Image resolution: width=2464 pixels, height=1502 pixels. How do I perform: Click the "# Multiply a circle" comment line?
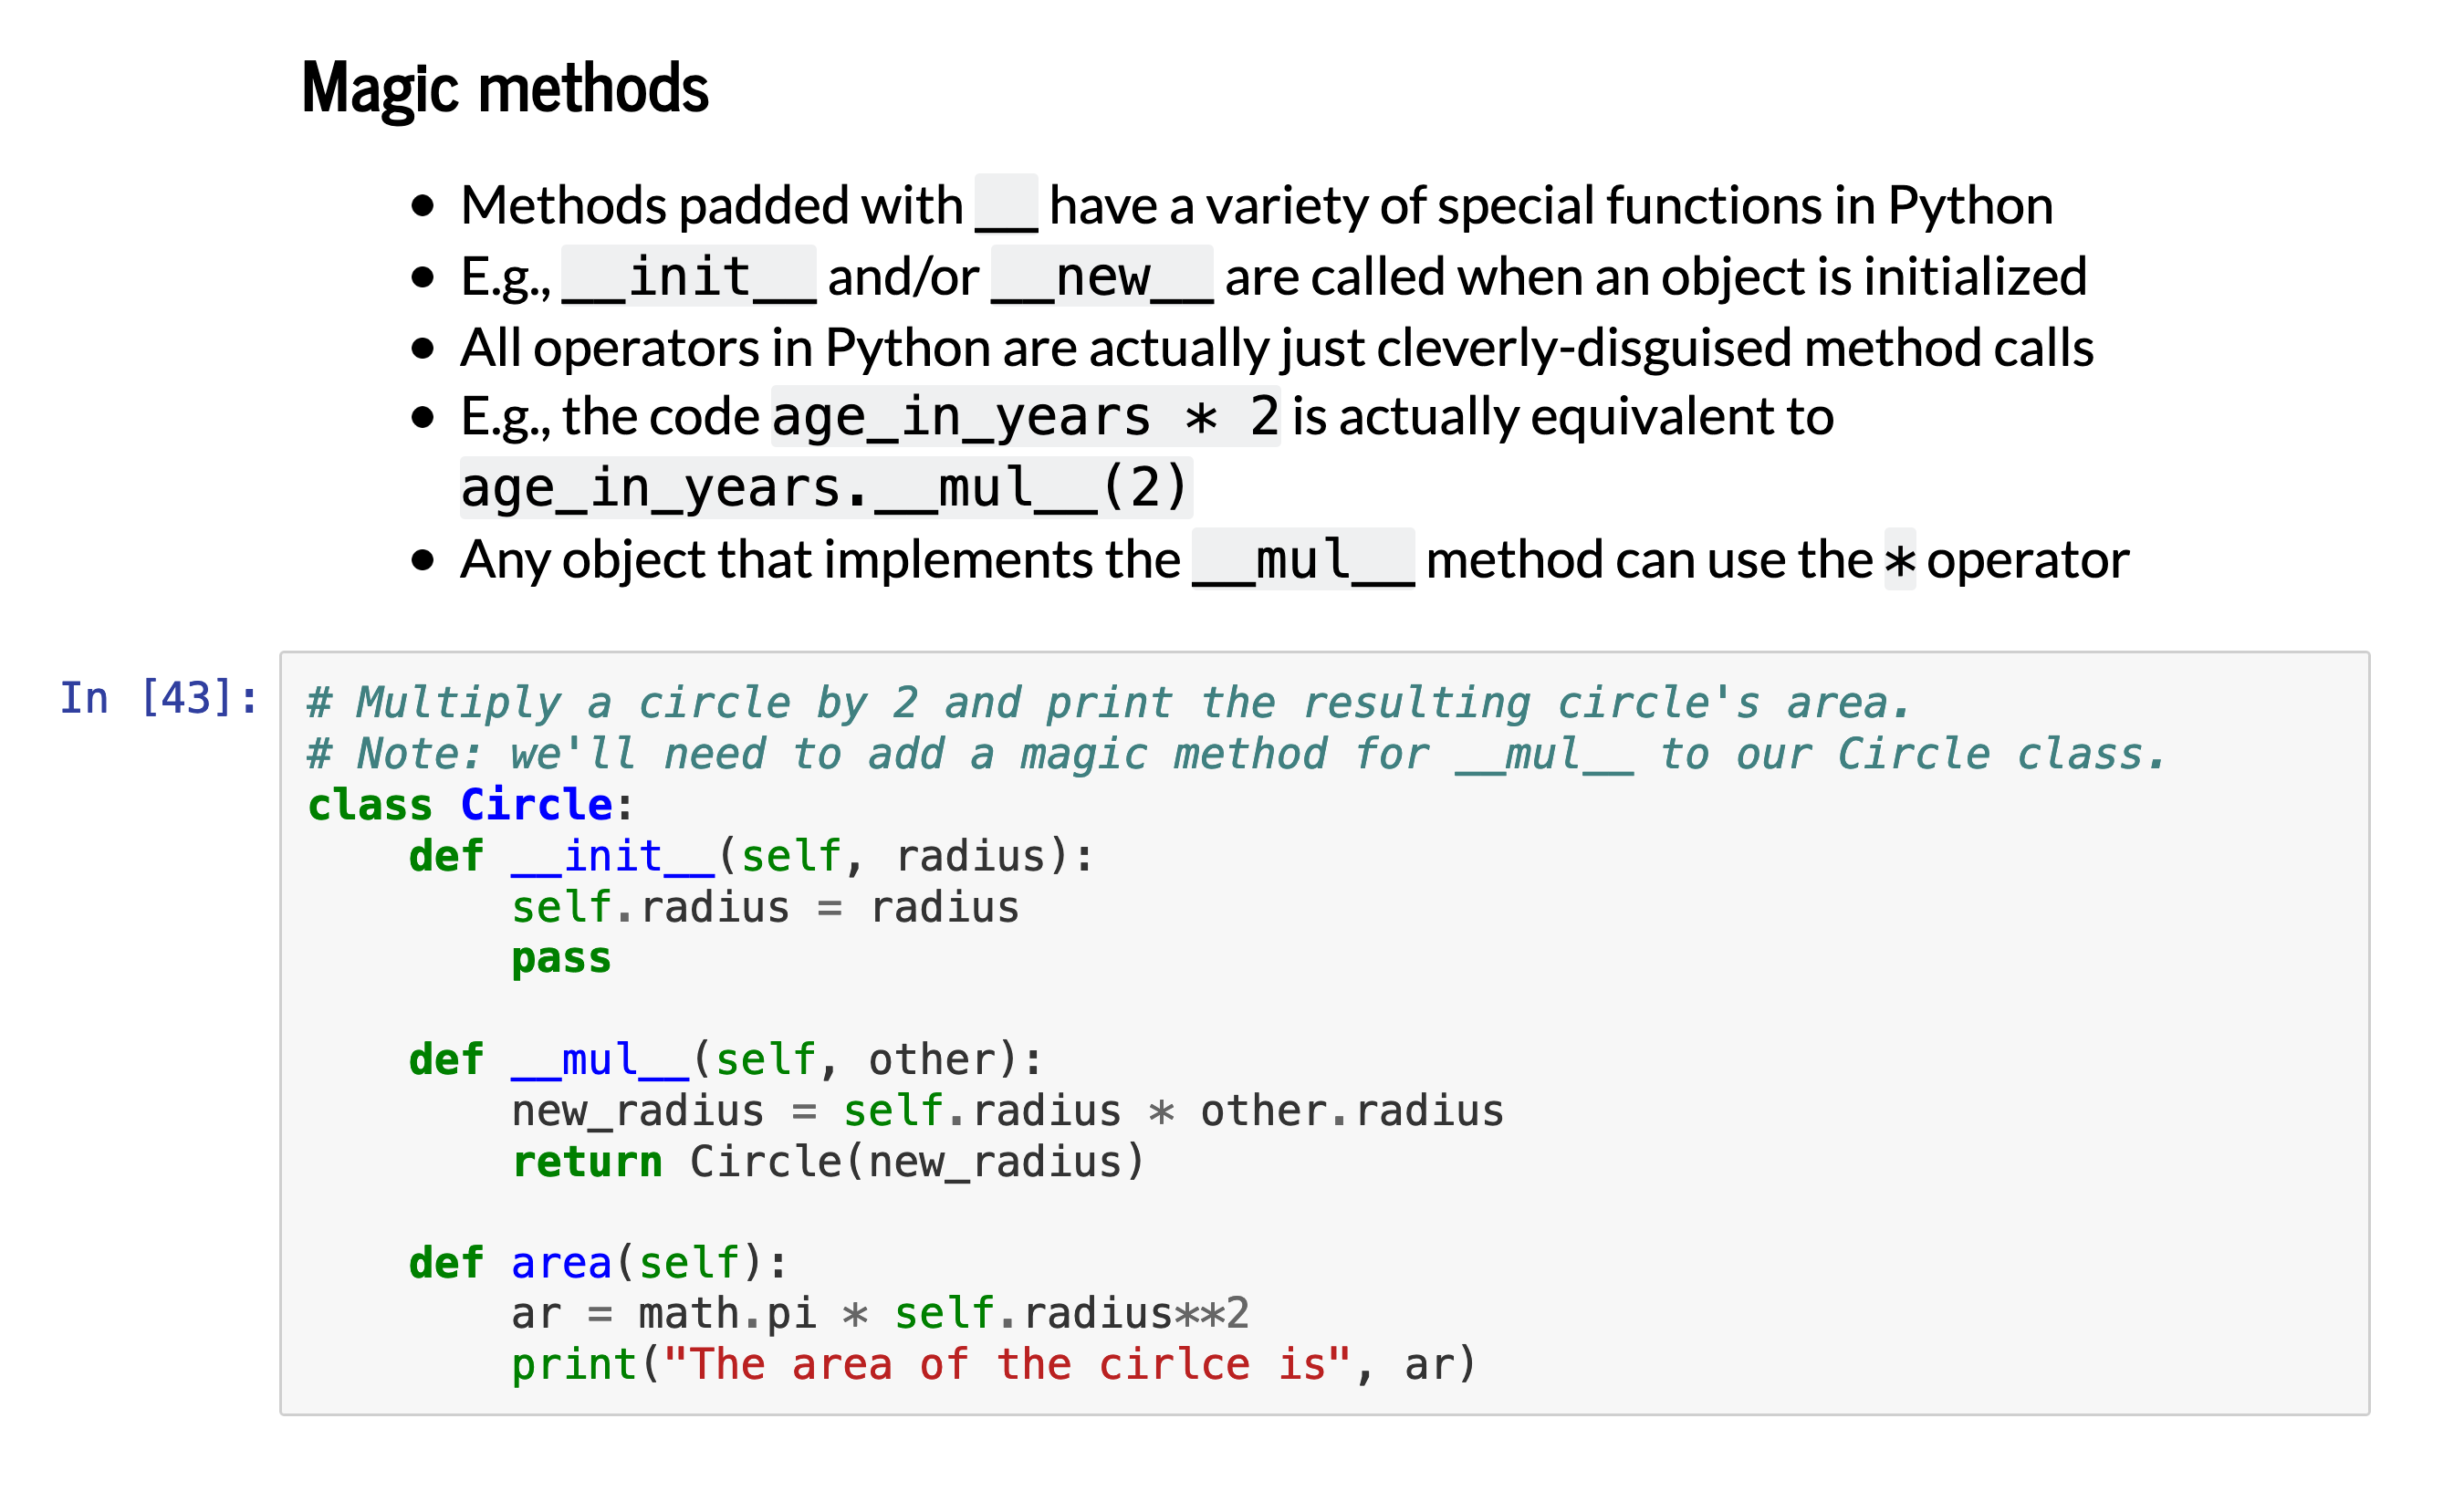pyautogui.click(x=1108, y=703)
